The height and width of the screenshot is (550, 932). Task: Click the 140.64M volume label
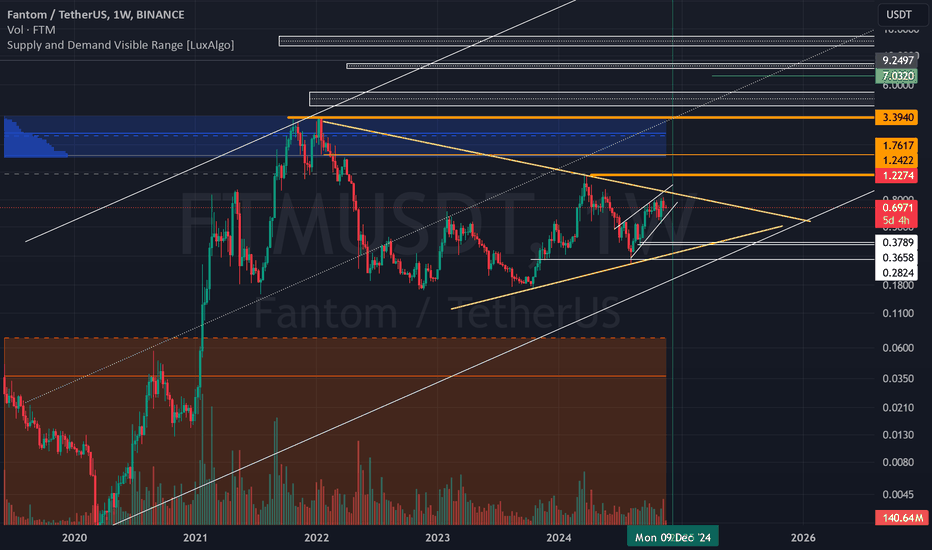(x=902, y=518)
